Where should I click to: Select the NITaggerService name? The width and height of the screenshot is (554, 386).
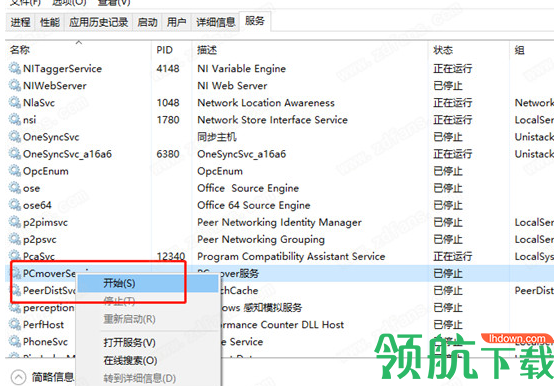tap(63, 69)
